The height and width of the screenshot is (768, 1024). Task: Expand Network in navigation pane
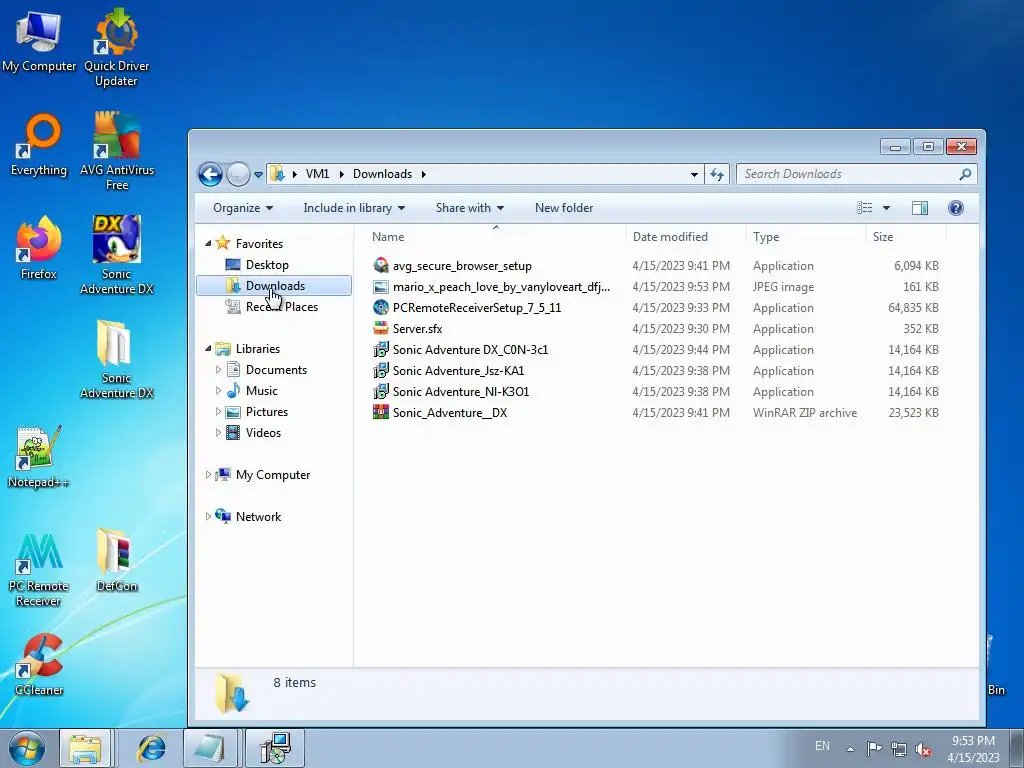point(208,517)
